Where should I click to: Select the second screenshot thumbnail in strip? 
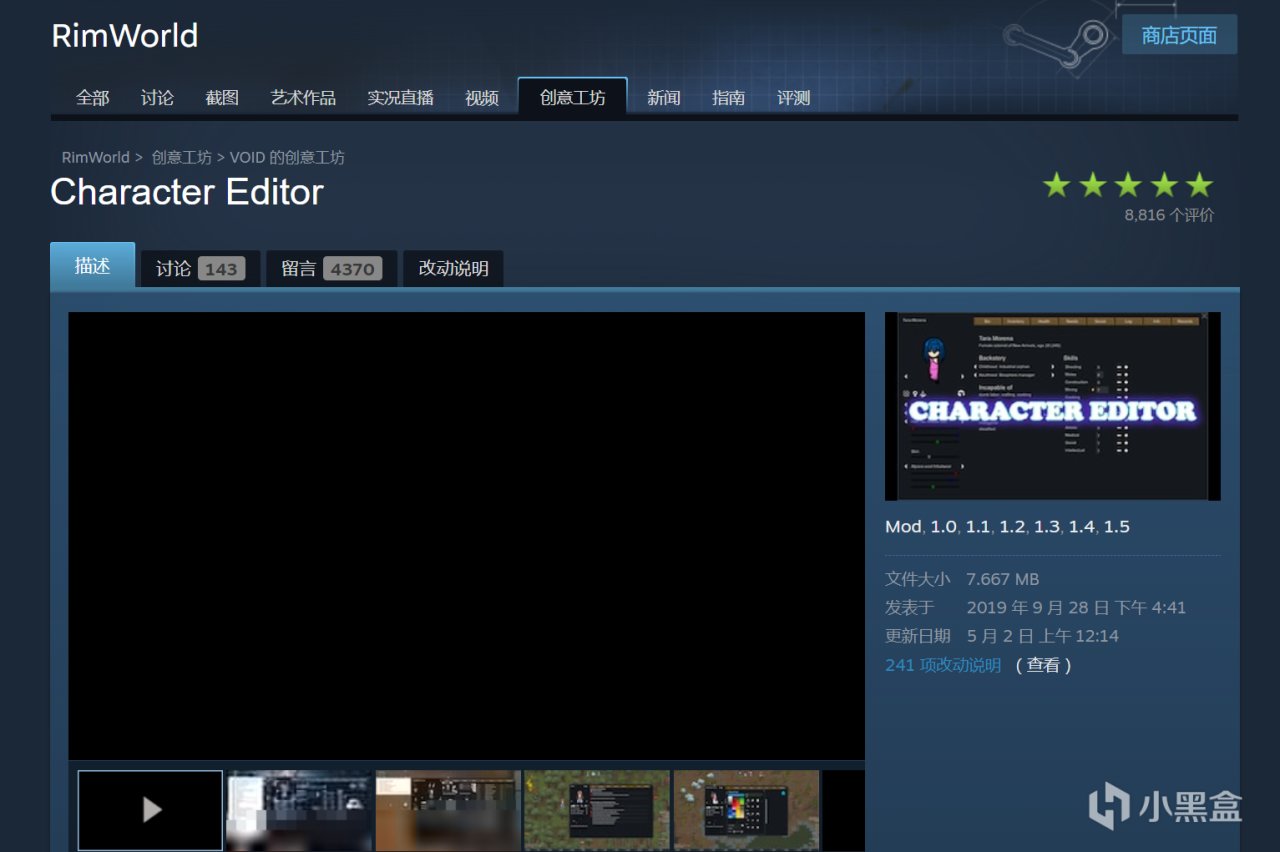click(x=299, y=810)
